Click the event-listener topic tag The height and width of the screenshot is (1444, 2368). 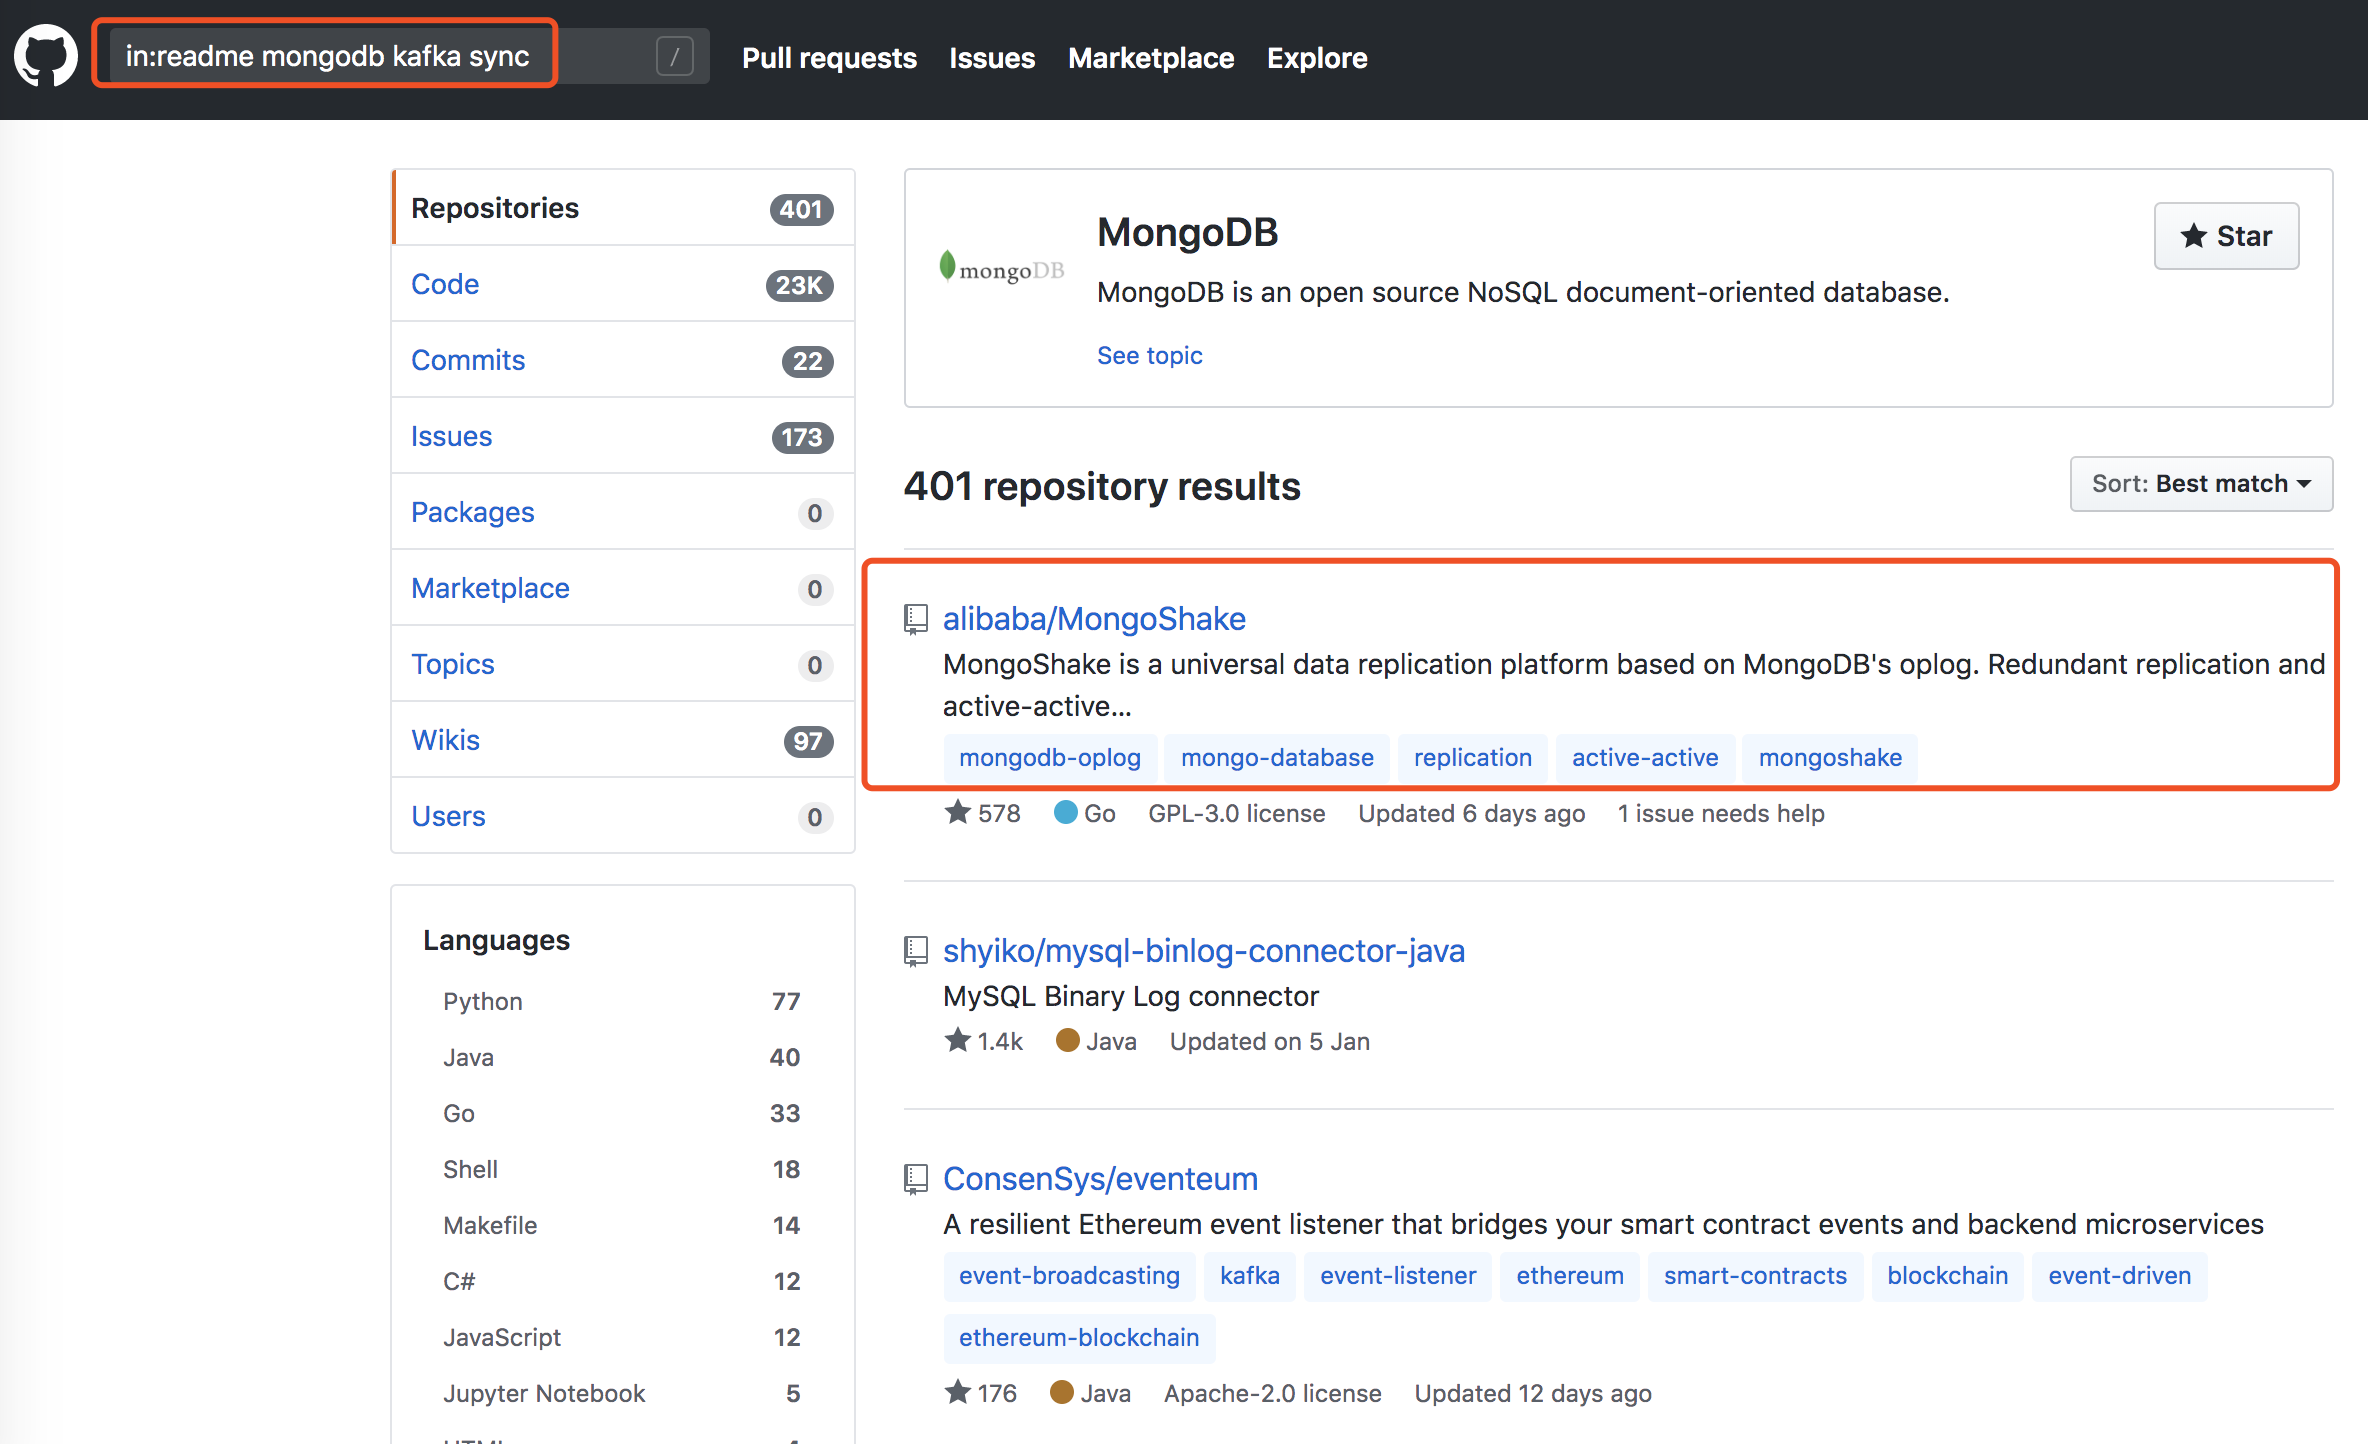1398,1276
